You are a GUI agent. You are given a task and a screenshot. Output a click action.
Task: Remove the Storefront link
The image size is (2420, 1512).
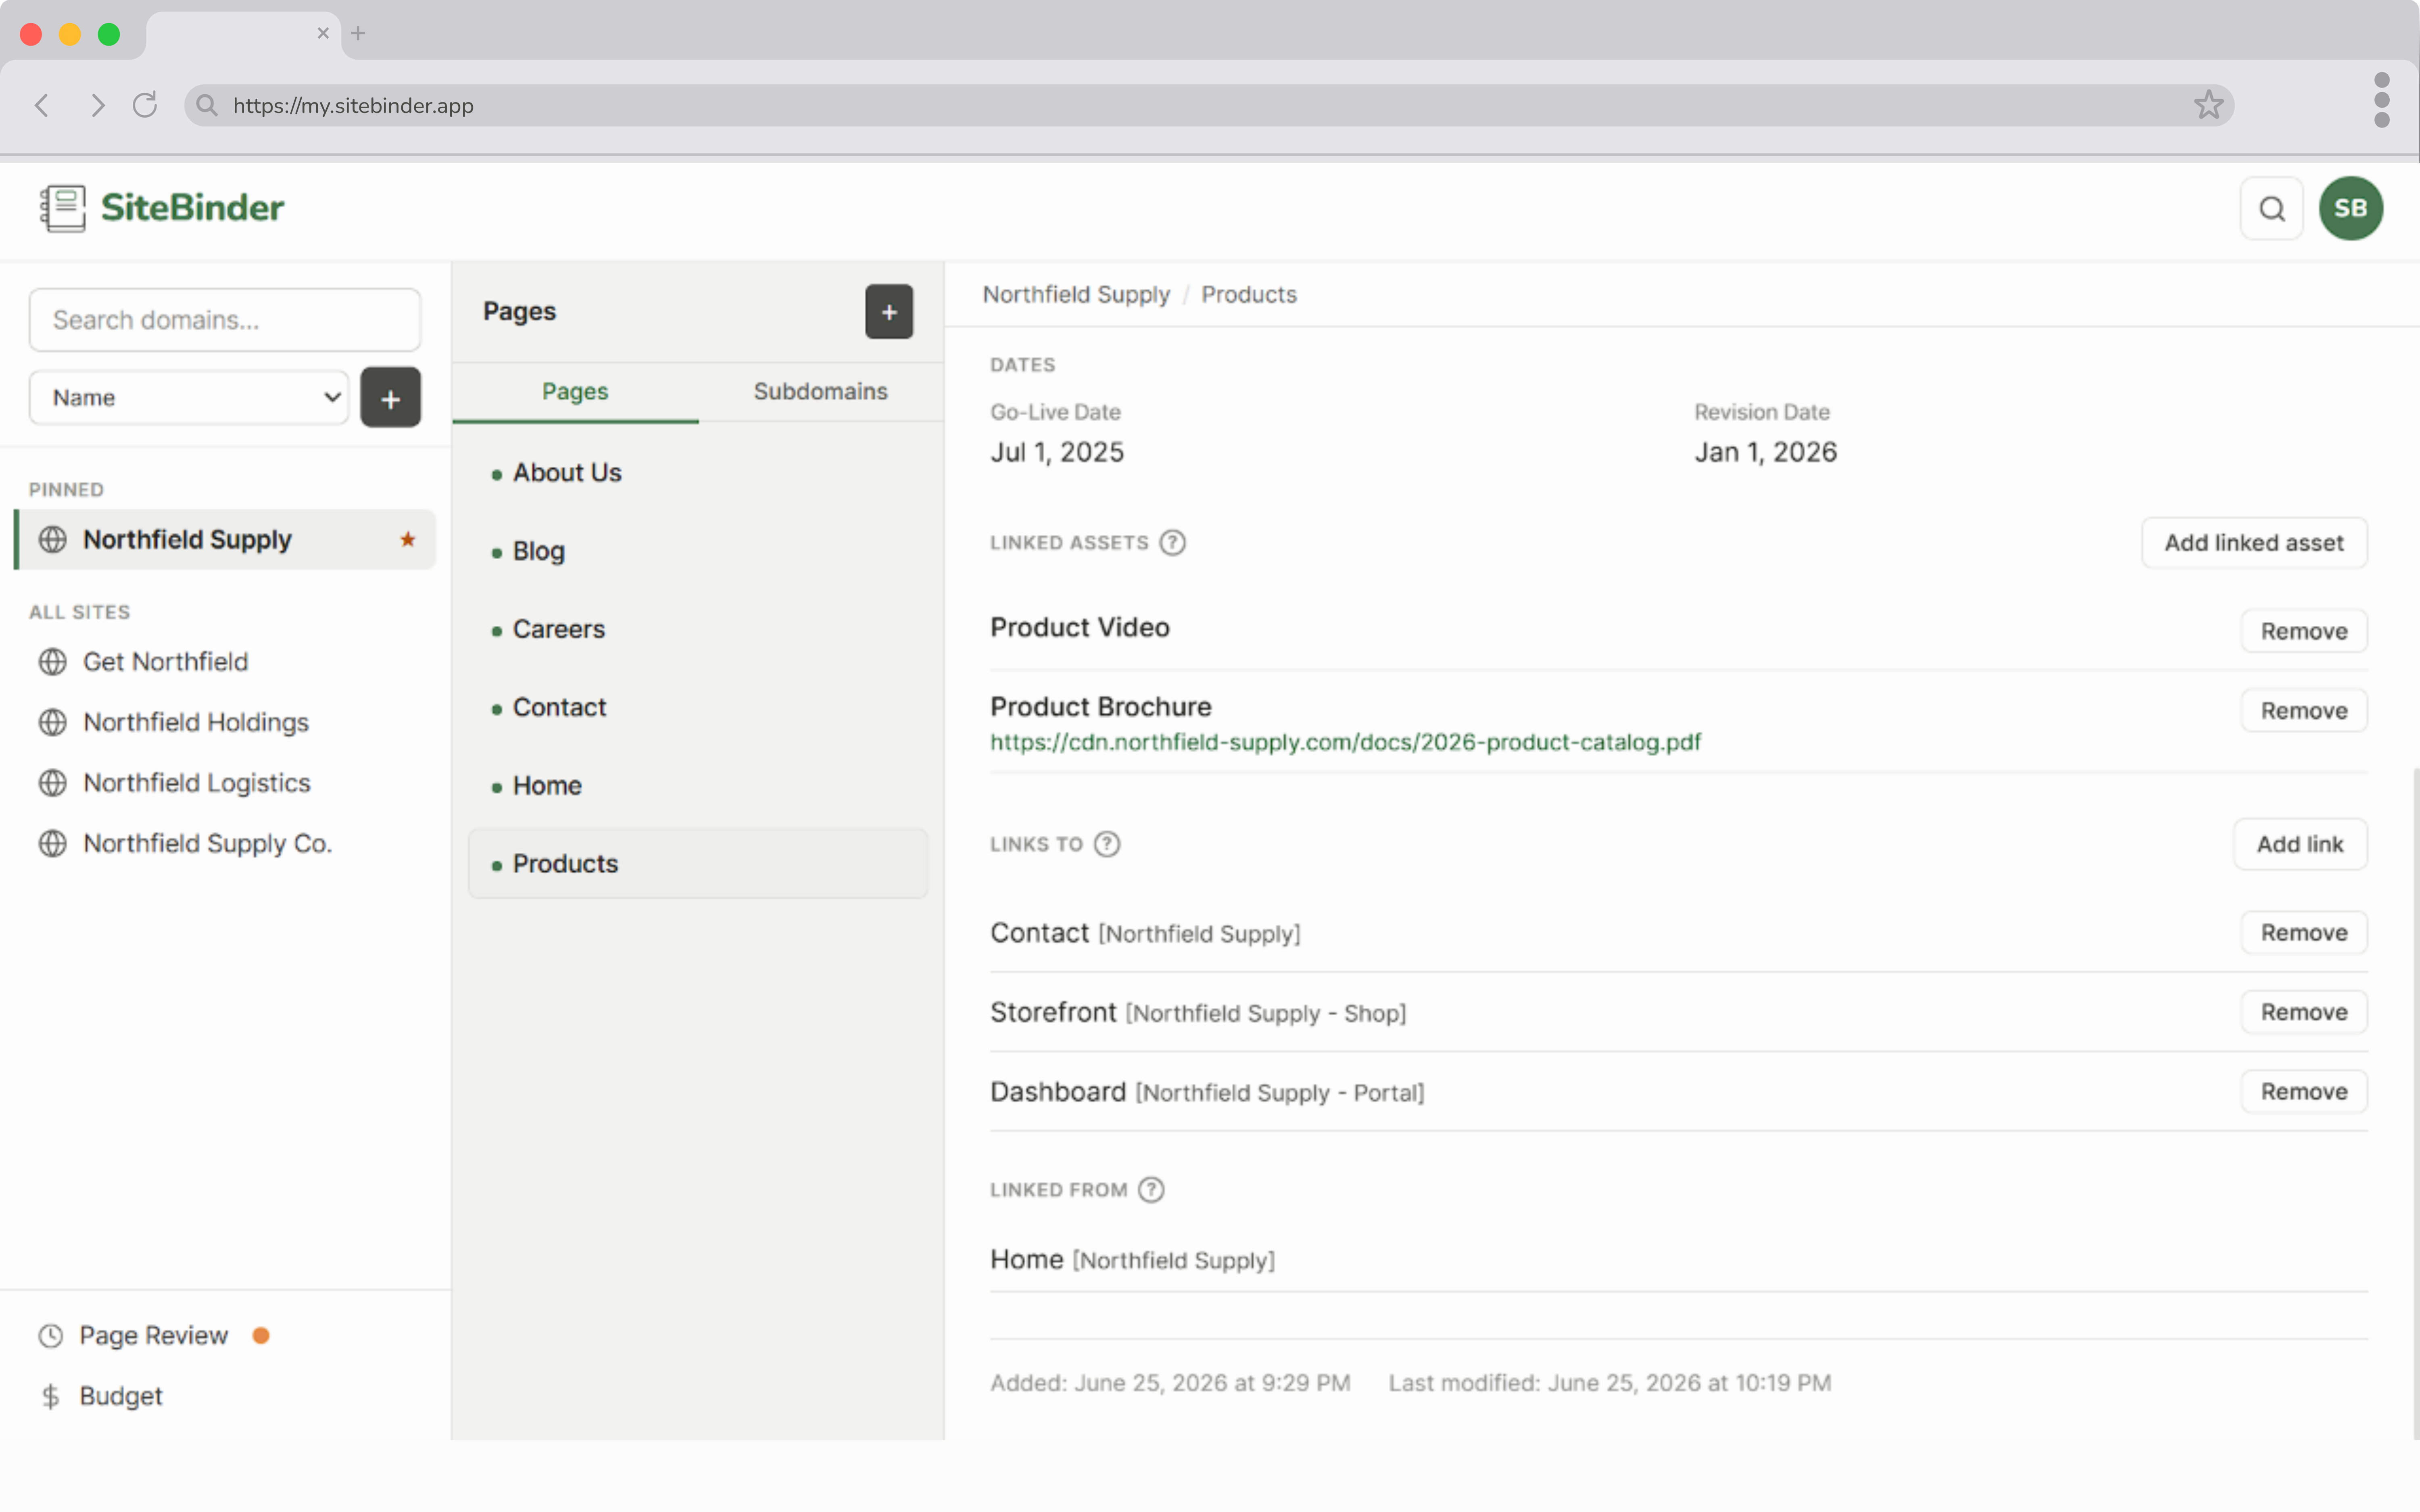click(x=2303, y=1012)
